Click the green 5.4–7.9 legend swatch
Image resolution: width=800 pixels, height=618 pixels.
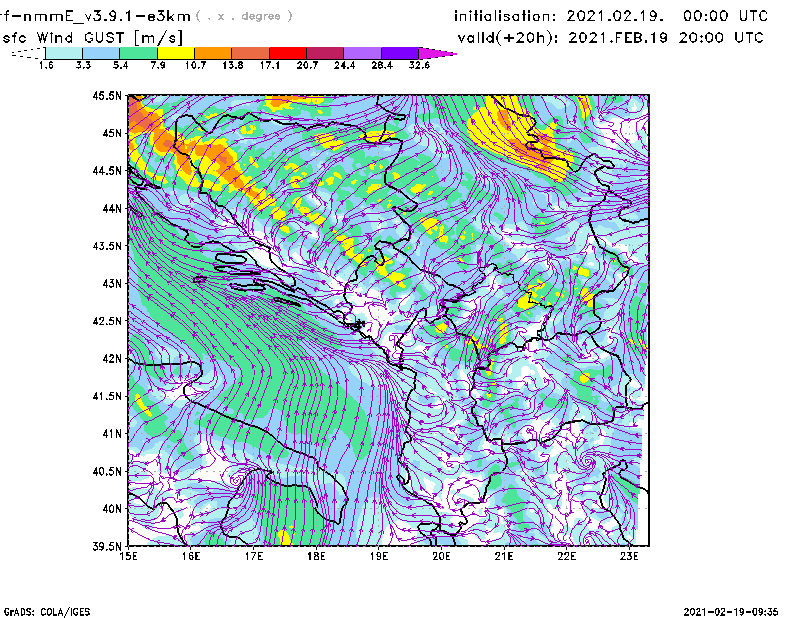138,53
